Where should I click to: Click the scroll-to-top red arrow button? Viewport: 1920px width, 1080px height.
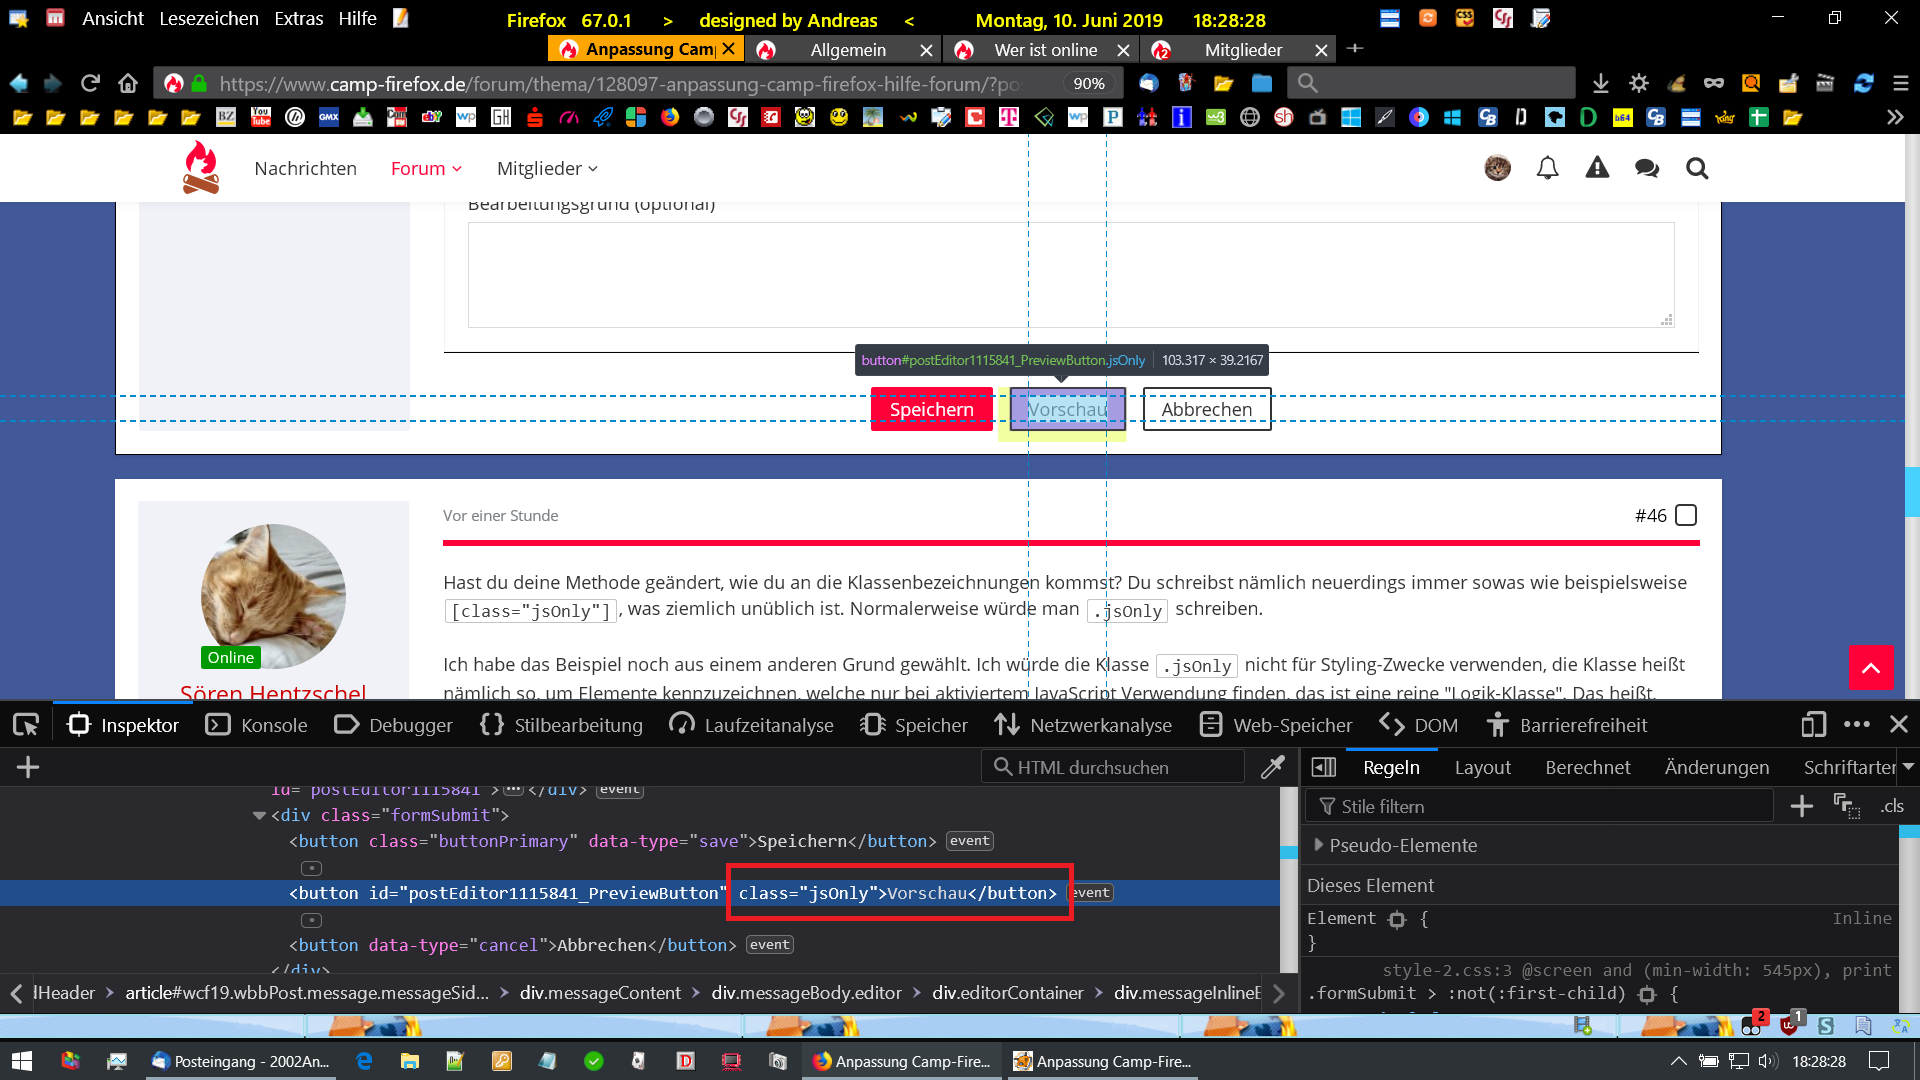1870,667
